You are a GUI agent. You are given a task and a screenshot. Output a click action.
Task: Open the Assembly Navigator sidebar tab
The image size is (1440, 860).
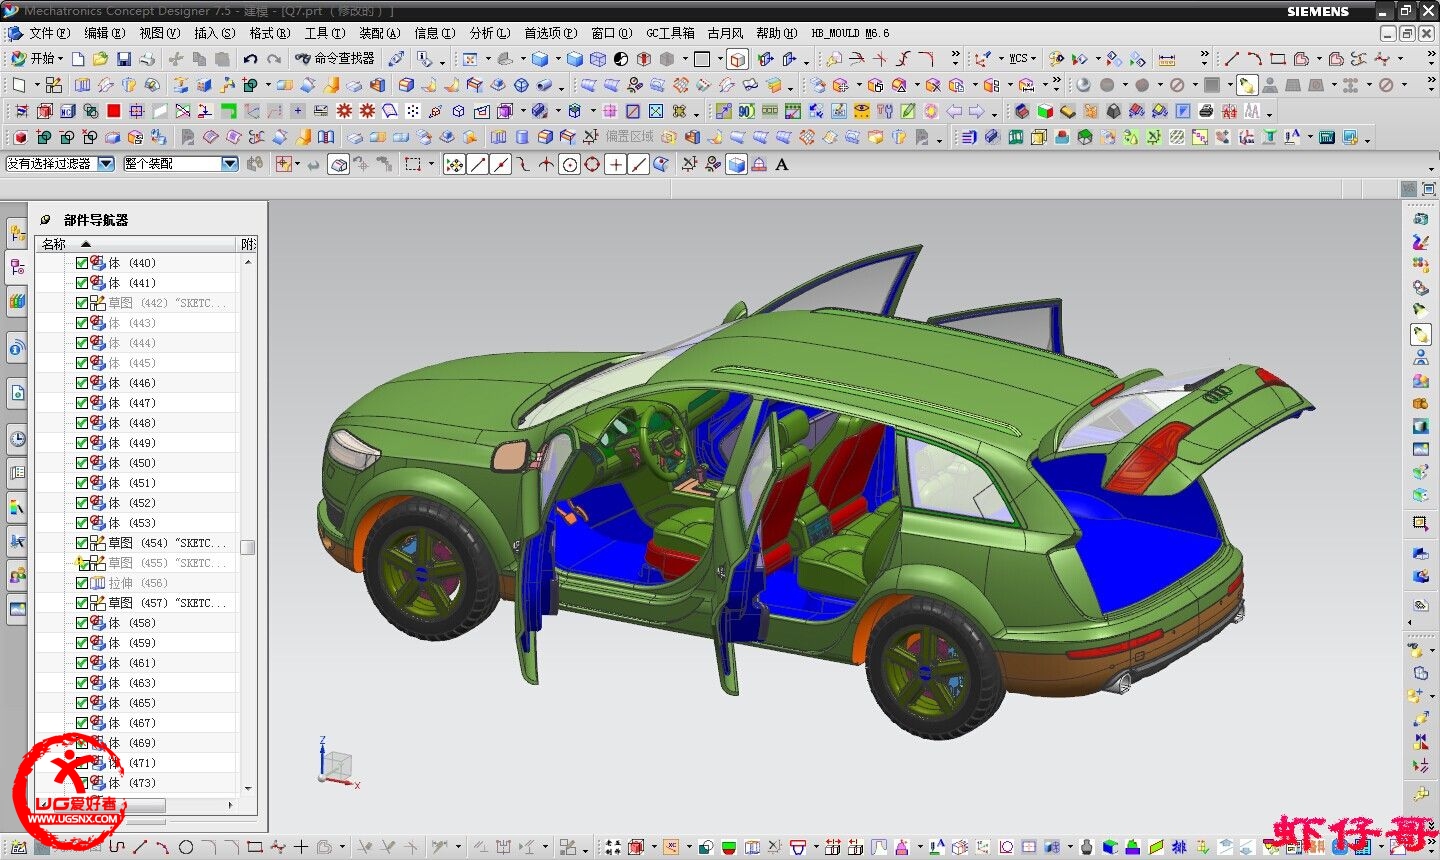pyautogui.click(x=17, y=234)
